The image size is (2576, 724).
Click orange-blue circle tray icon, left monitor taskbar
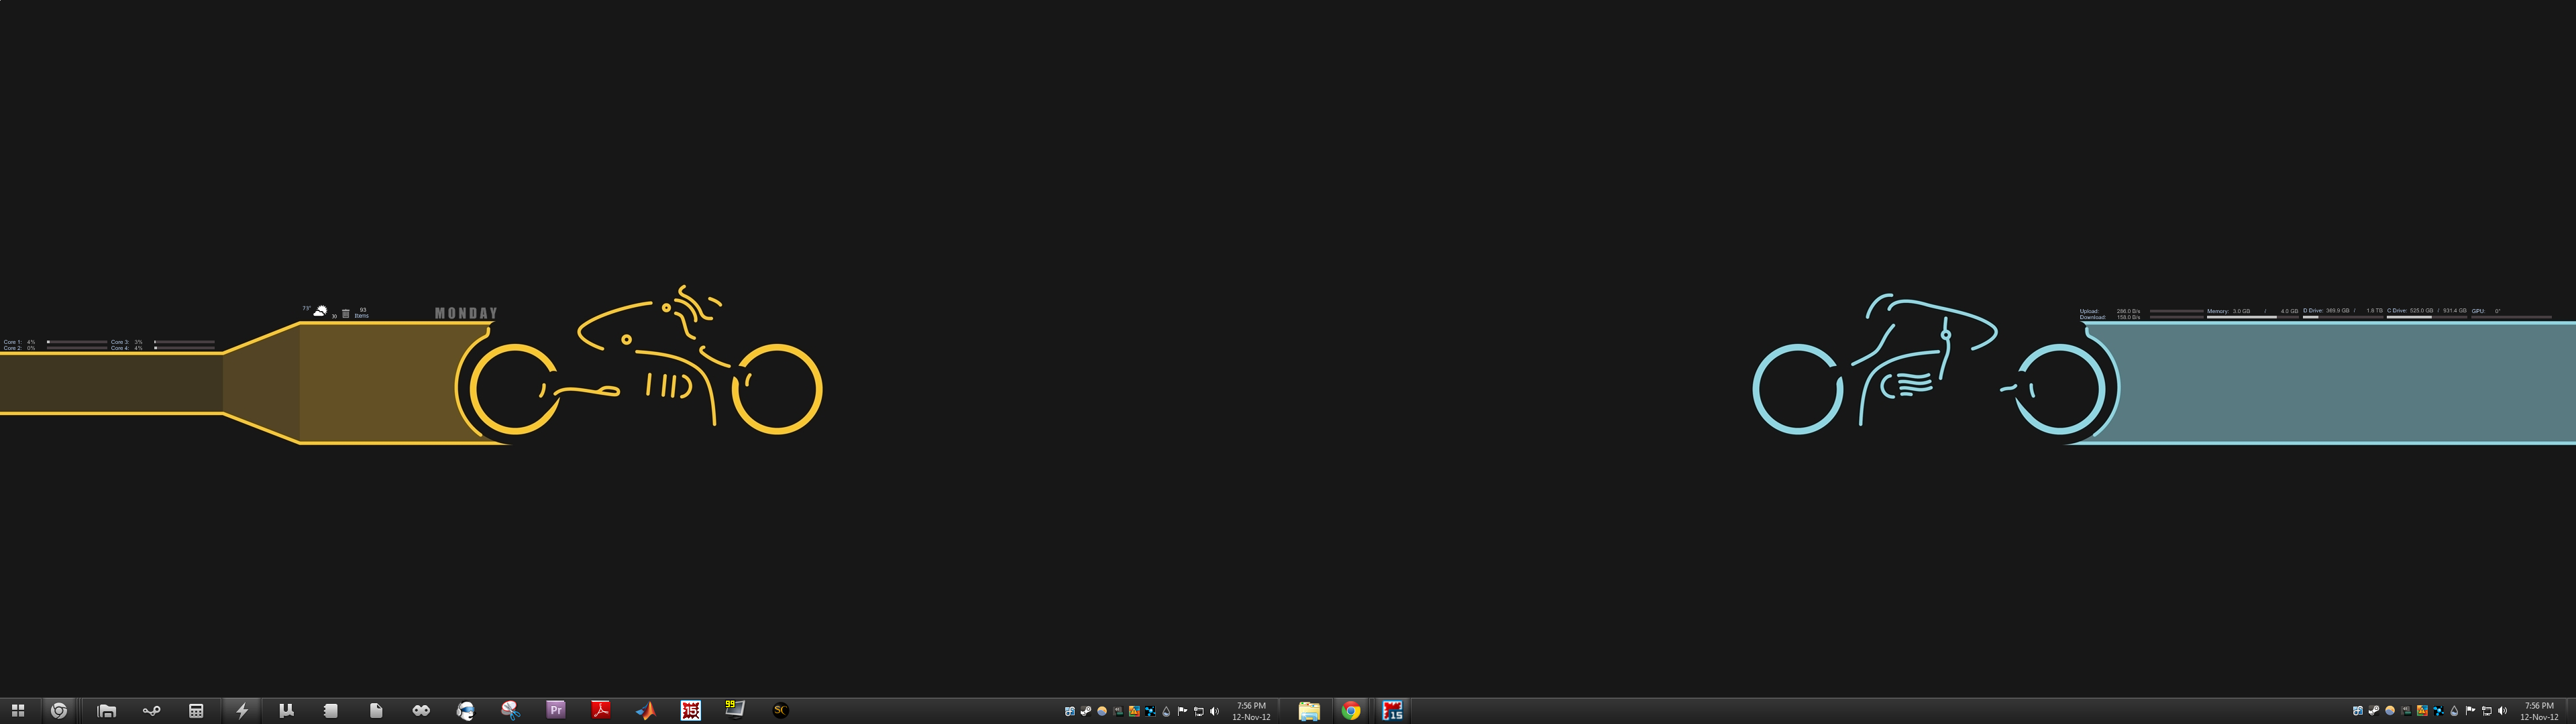[x=1102, y=711]
